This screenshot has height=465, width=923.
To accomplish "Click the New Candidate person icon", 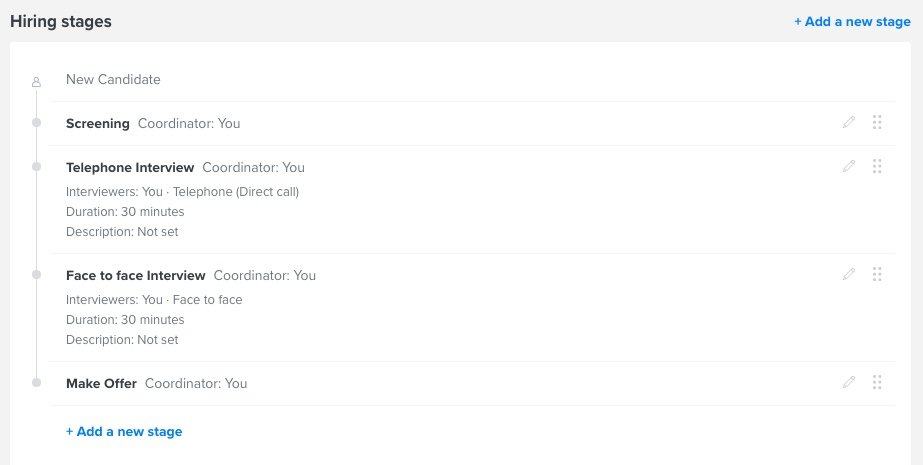I will point(37,81).
